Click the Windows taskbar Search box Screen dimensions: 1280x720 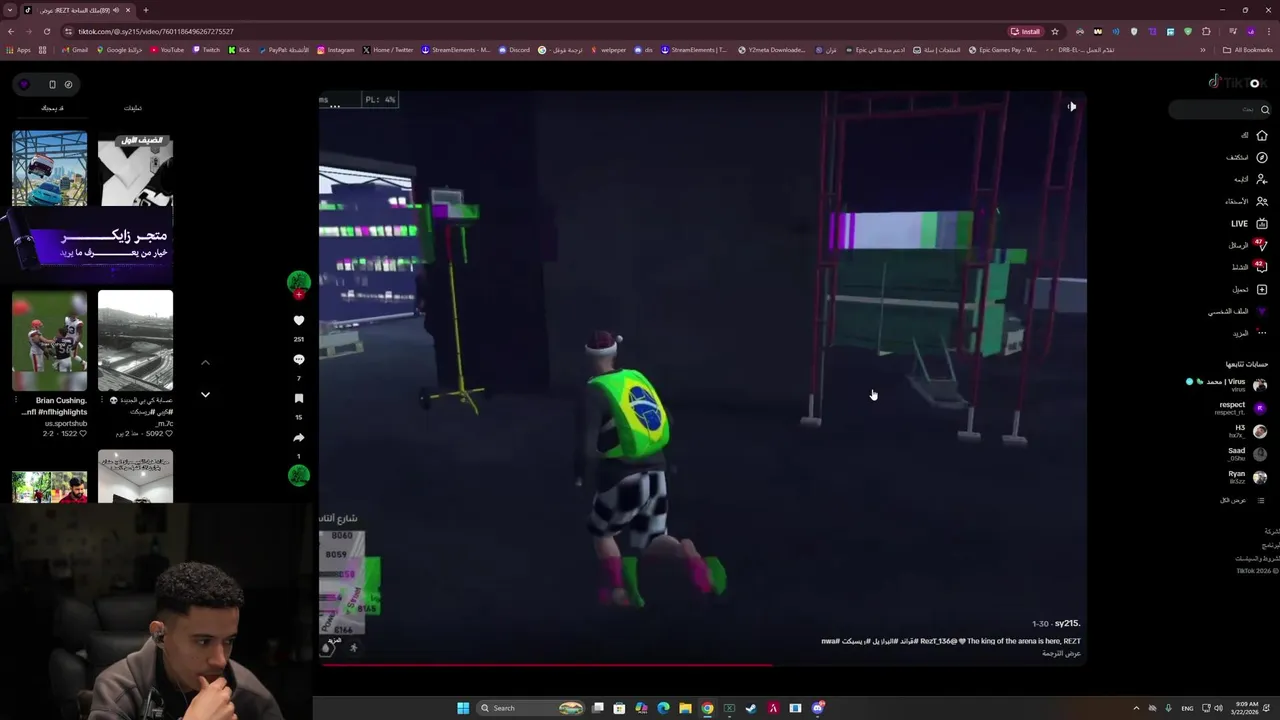click(x=530, y=708)
